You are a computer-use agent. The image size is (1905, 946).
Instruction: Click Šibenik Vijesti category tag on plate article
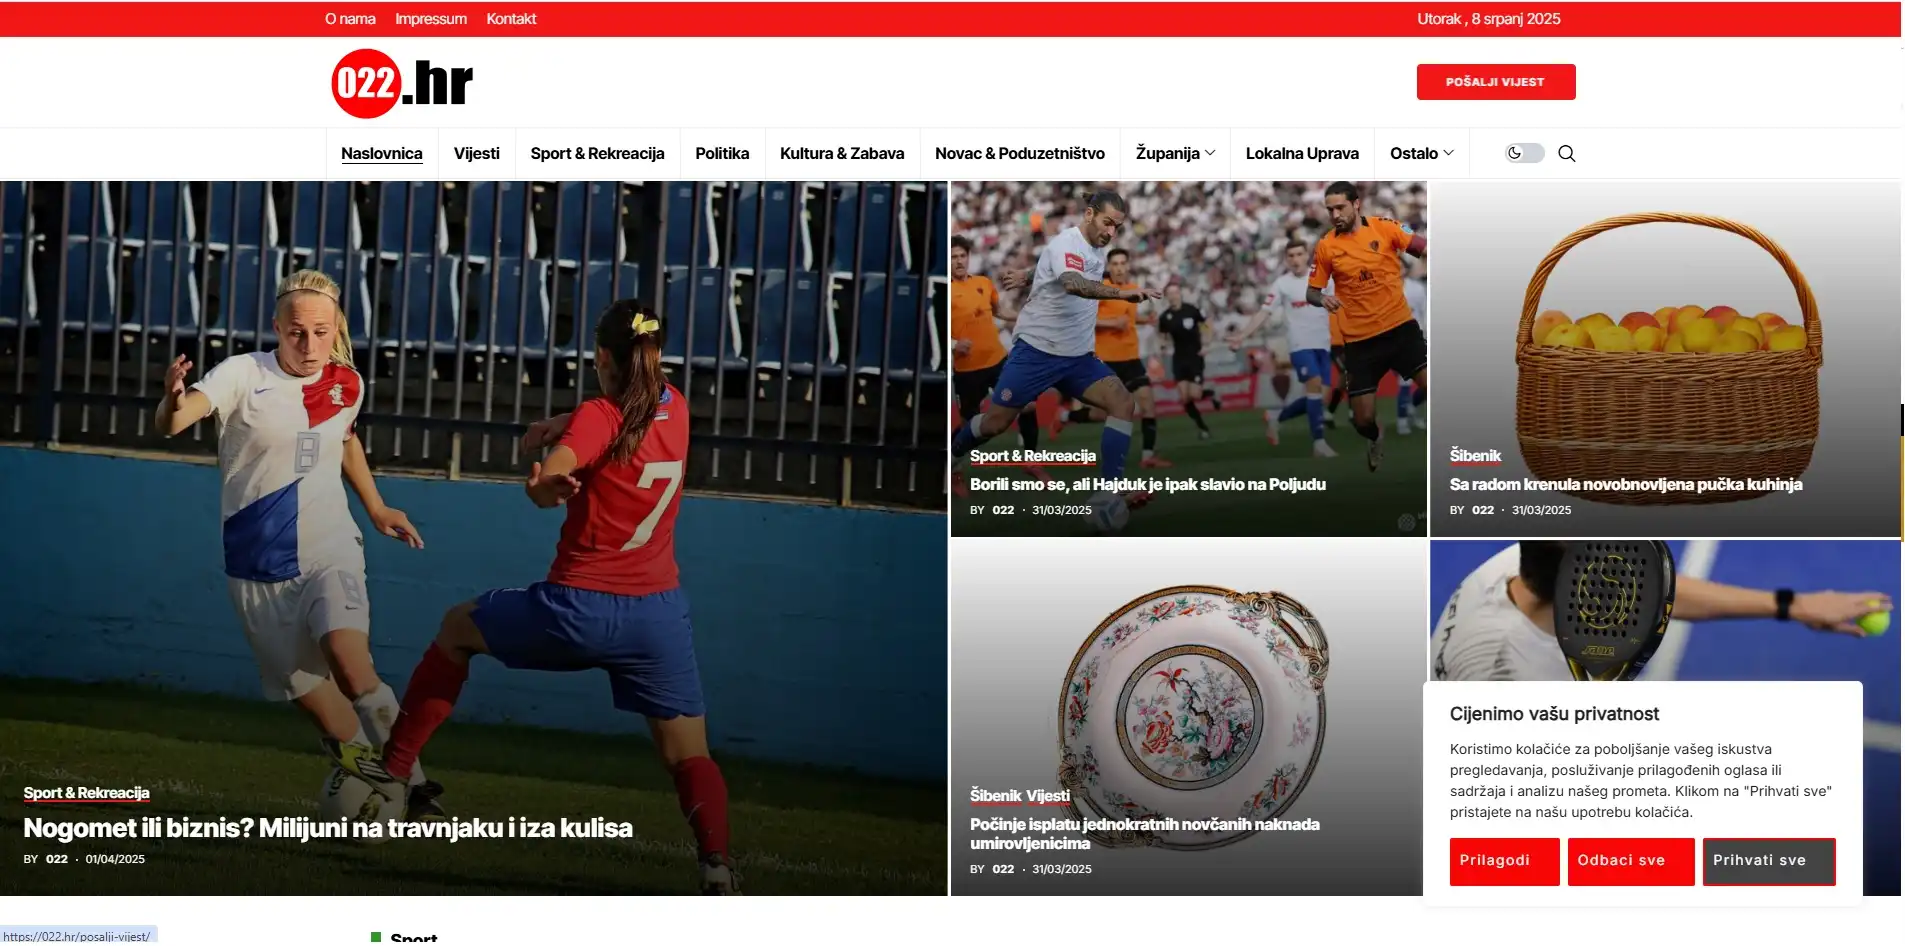(x=1020, y=796)
